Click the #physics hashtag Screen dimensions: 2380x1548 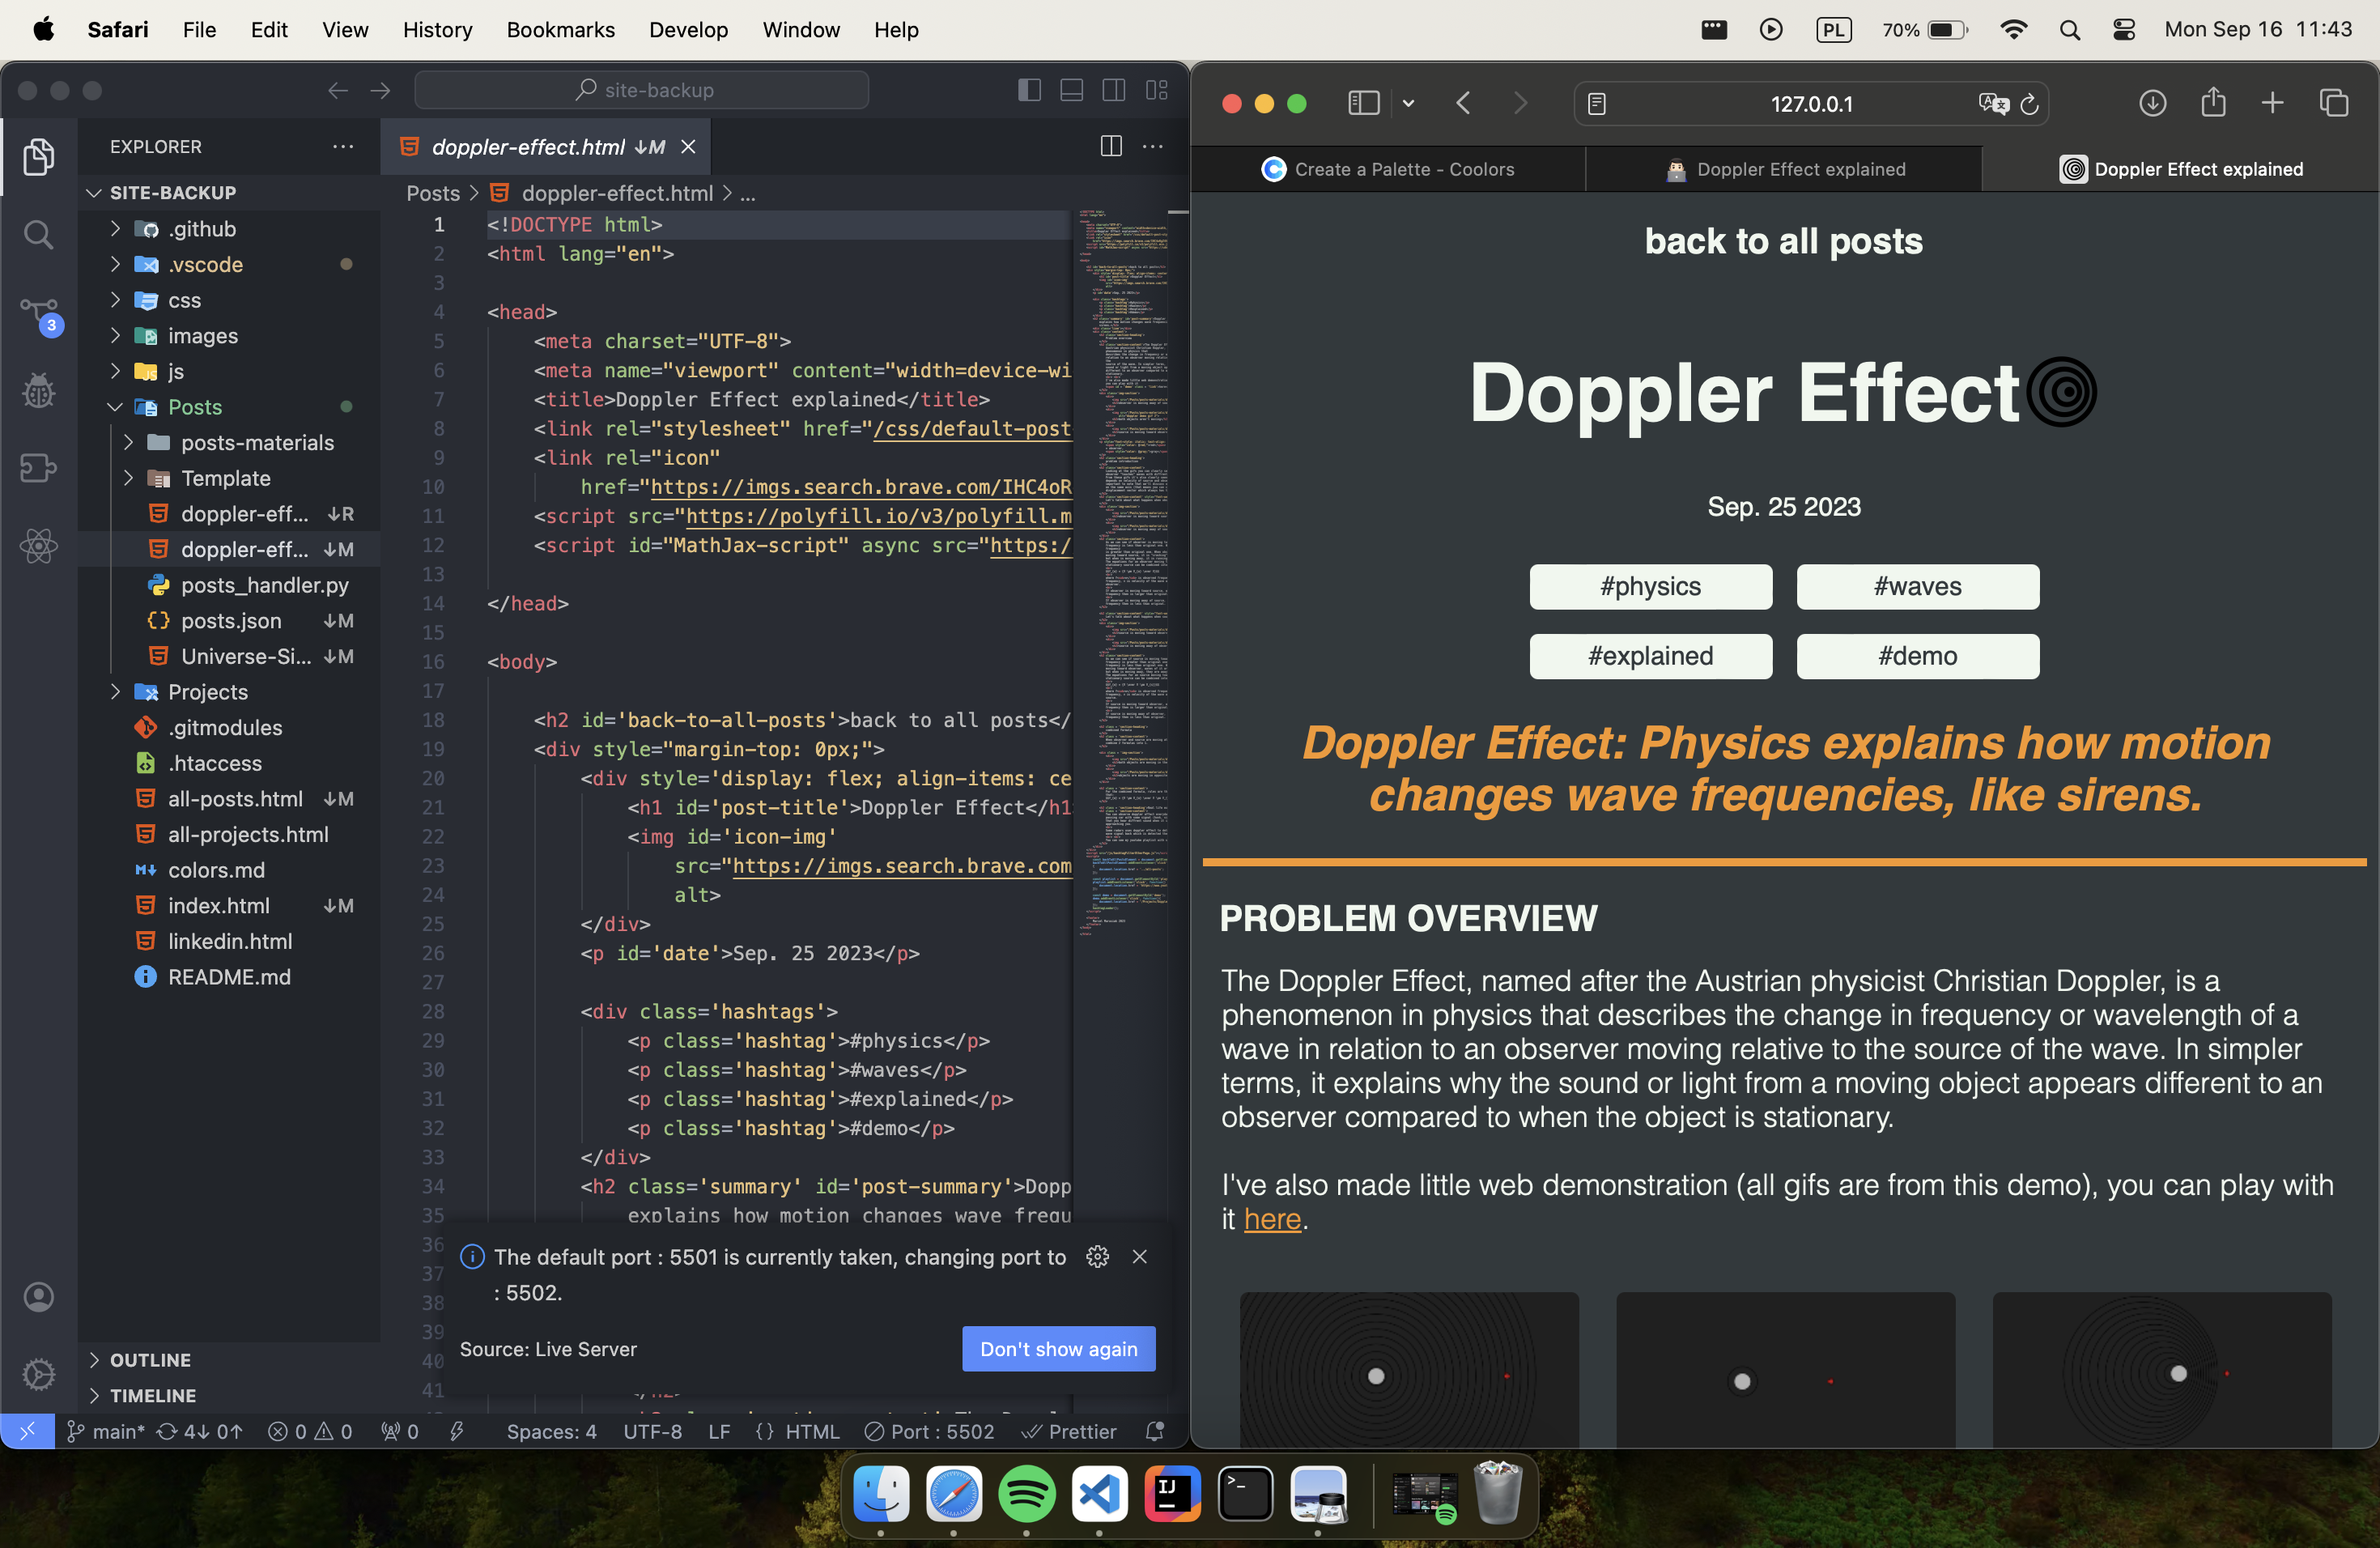tap(1650, 587)
